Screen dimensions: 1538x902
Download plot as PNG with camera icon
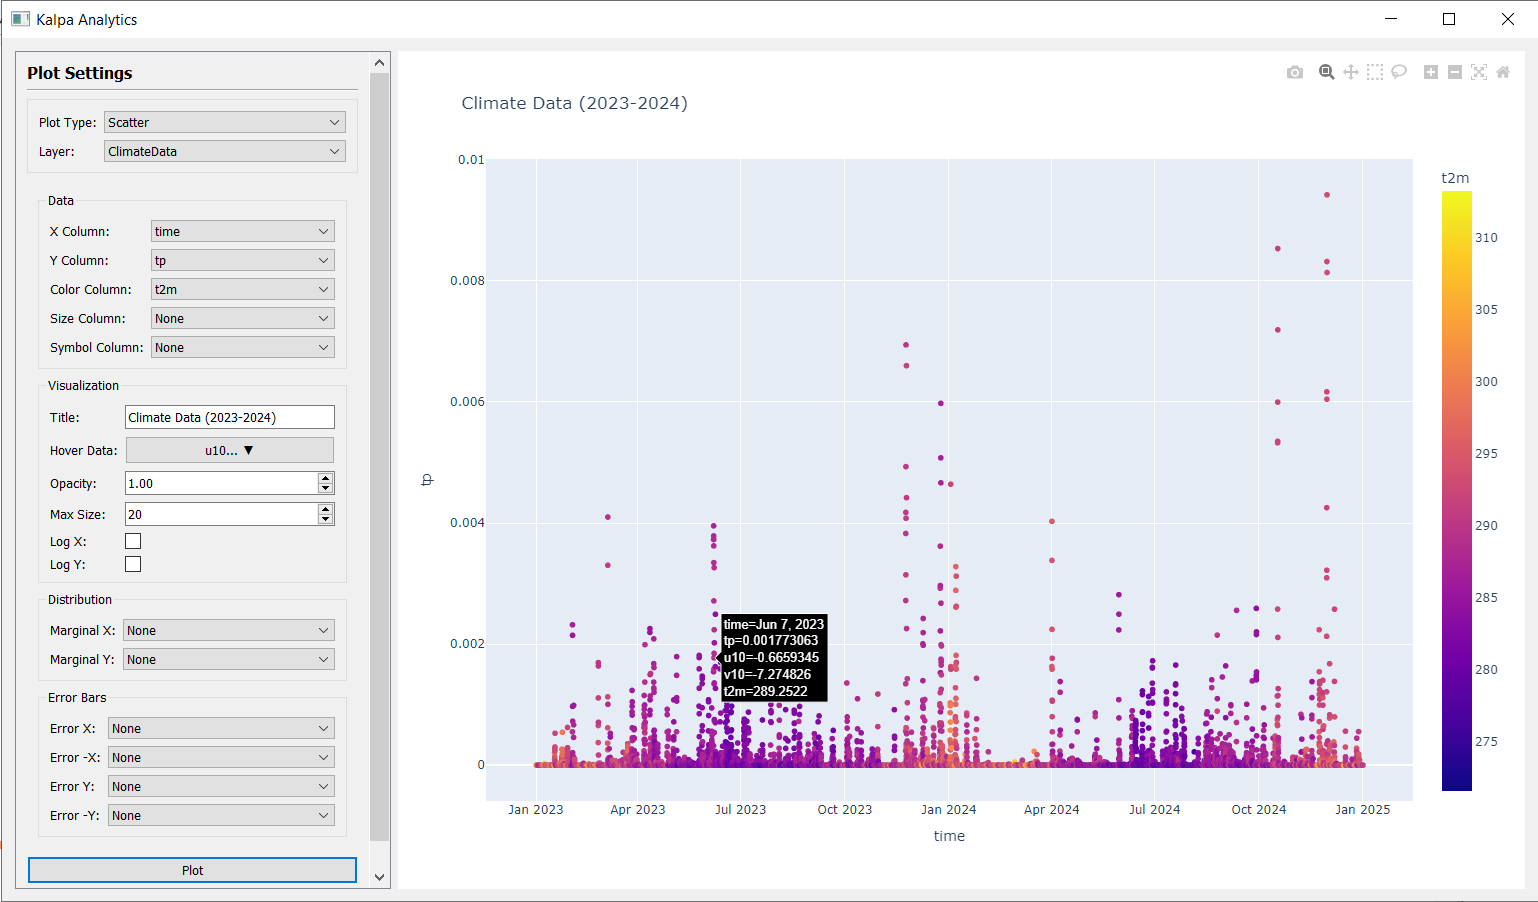tap(1295, 72)
